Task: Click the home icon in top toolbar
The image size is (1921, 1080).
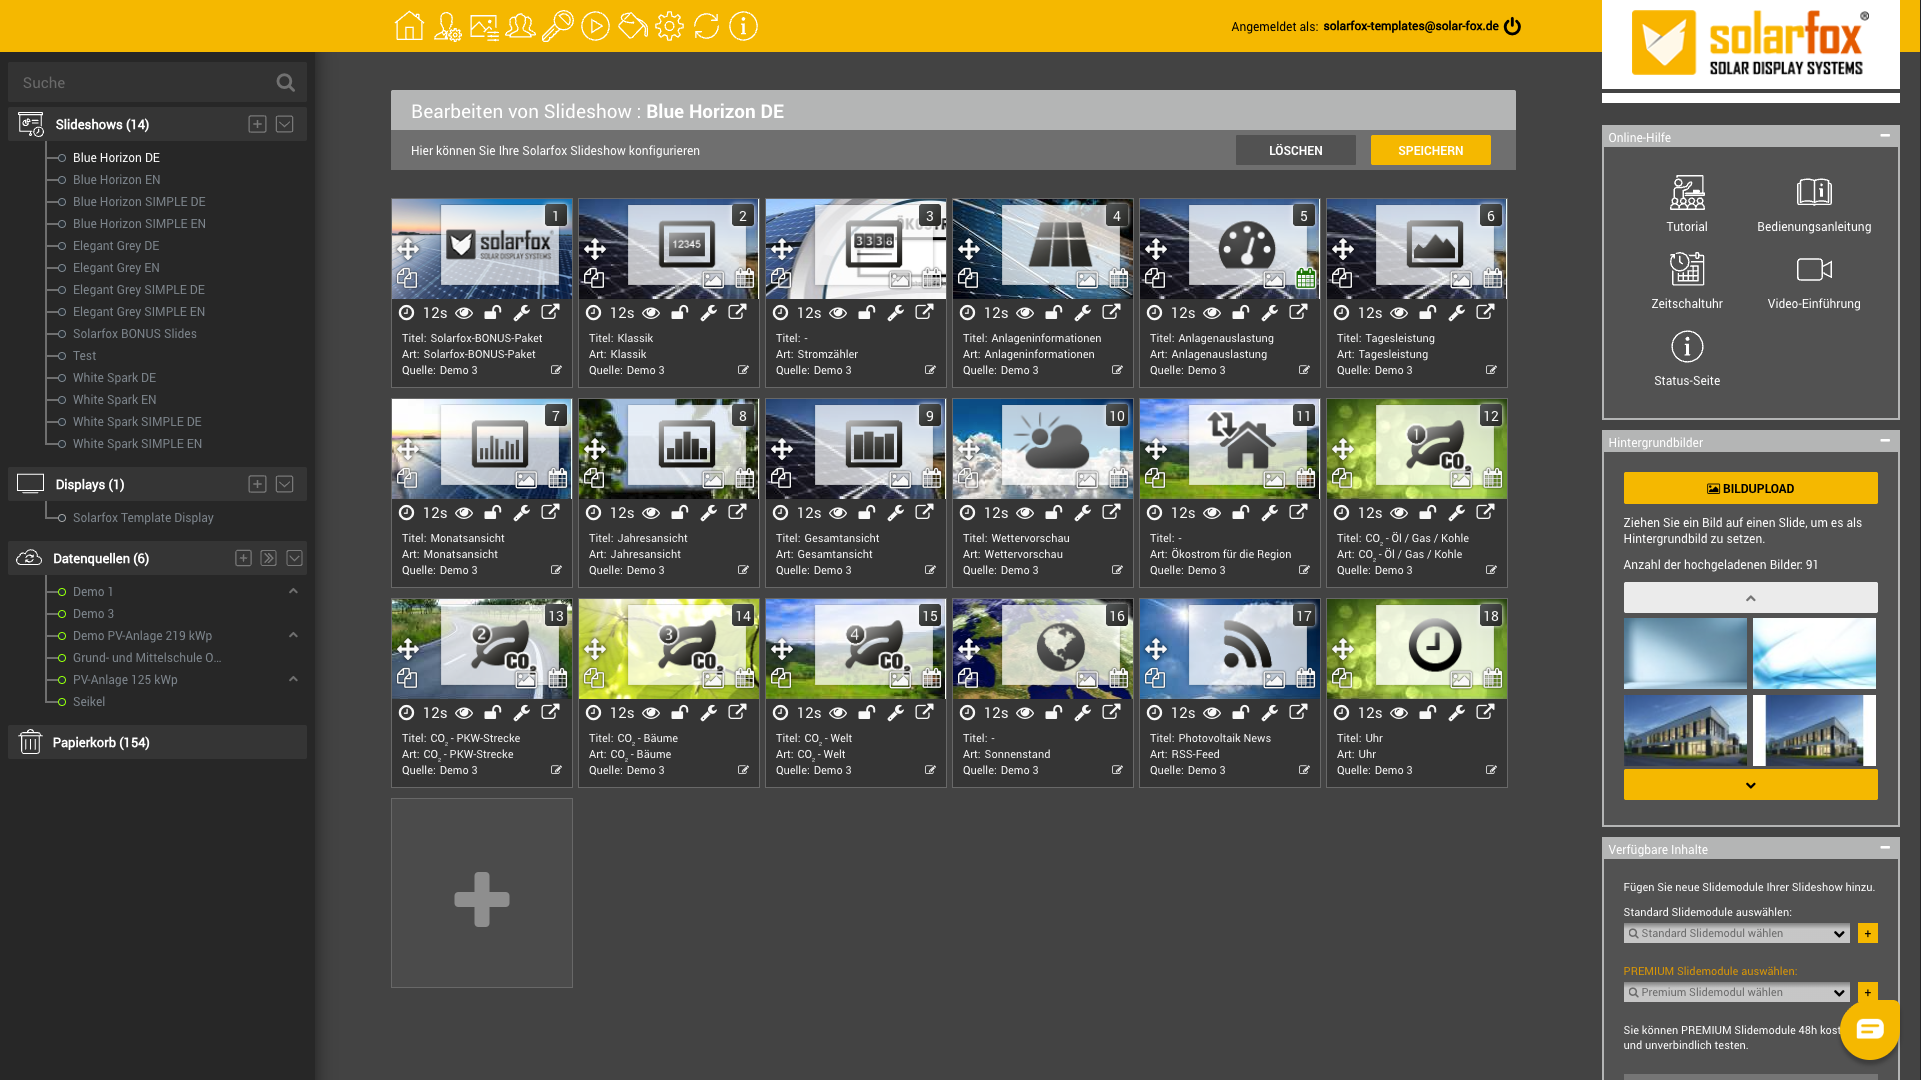Action: tap(408, 26)
